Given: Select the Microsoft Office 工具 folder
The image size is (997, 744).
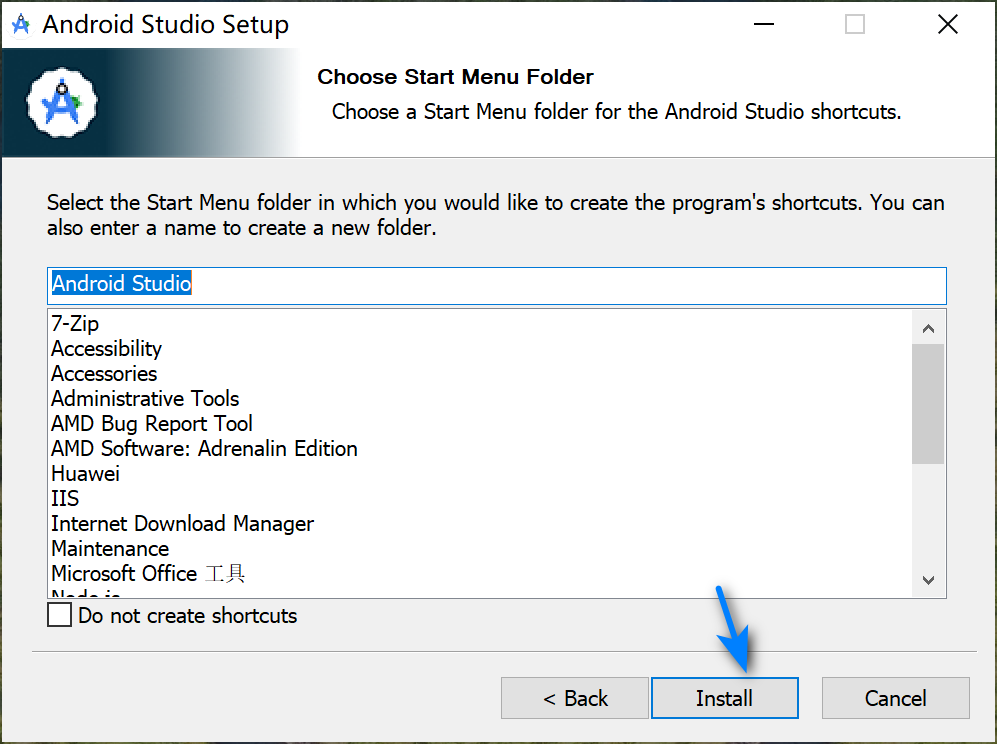Looking at the screenshot, I should (148, 574).
